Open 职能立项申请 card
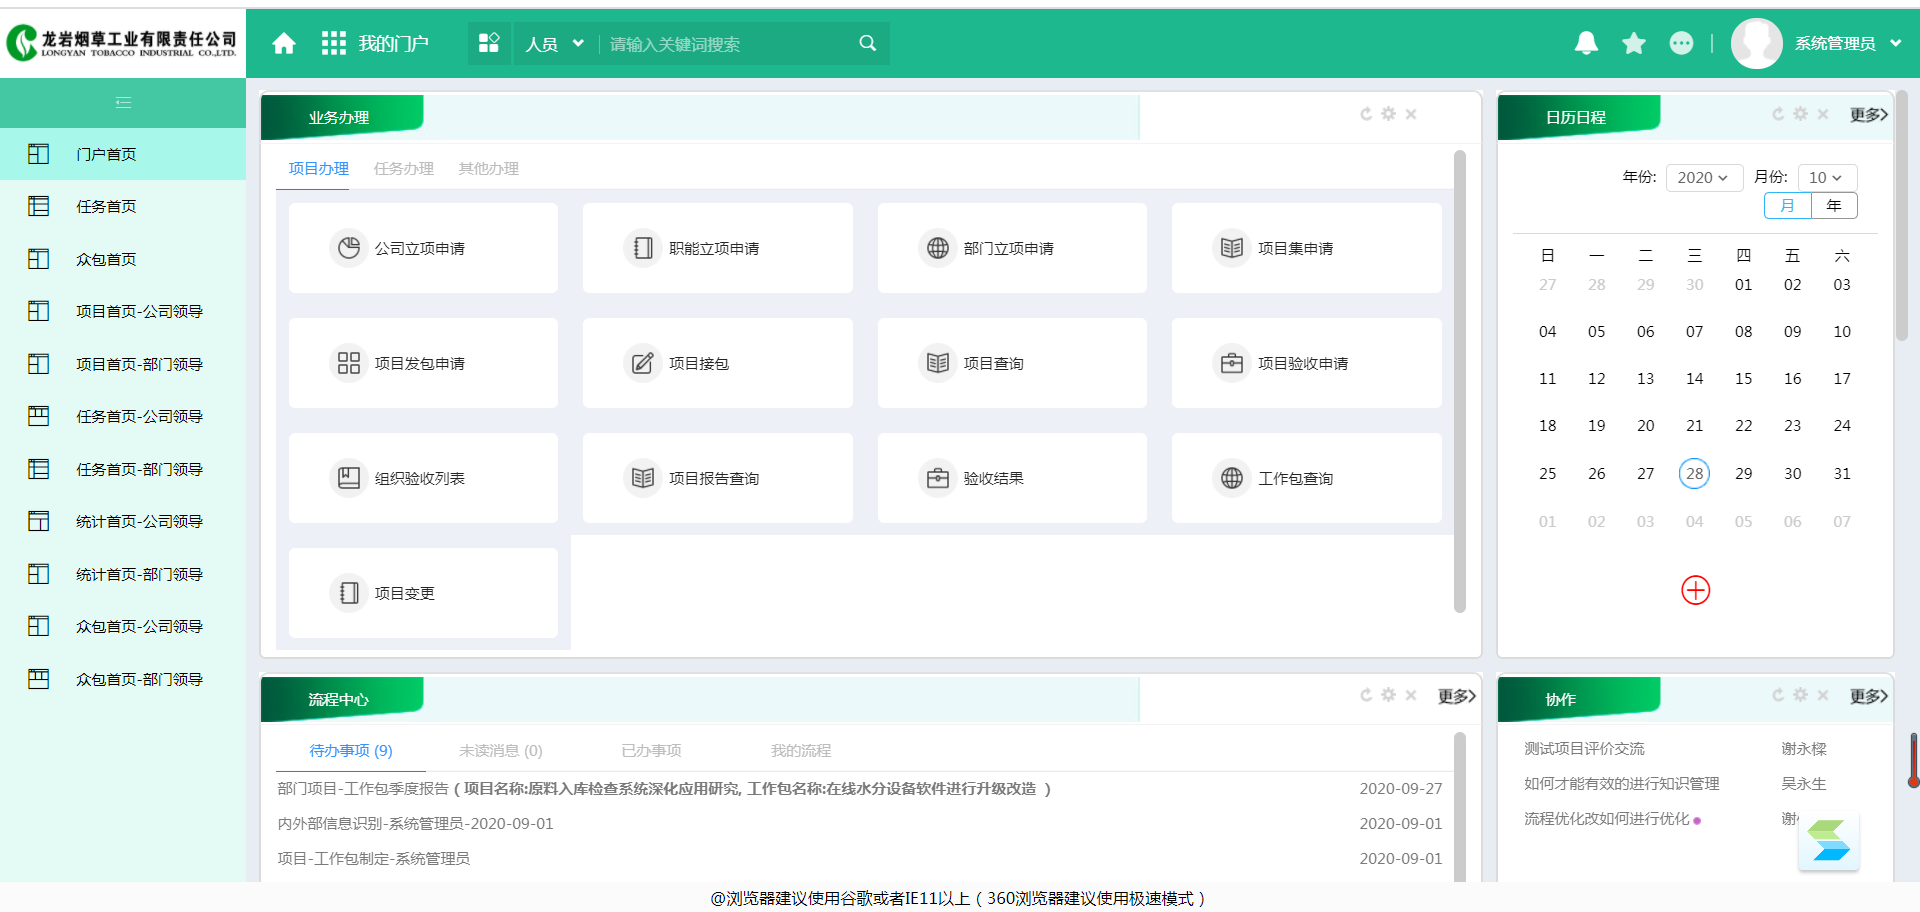The width and height of the screenshot is (1920, 912). point(718,248)
